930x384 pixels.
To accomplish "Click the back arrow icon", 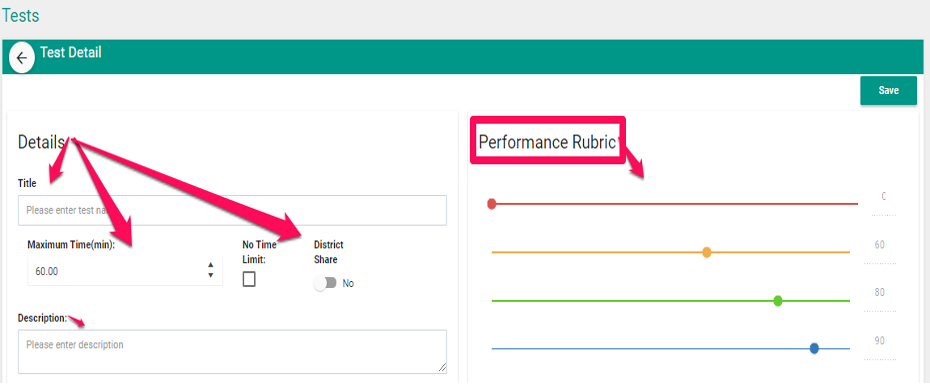I will click(x=22, y=58).
